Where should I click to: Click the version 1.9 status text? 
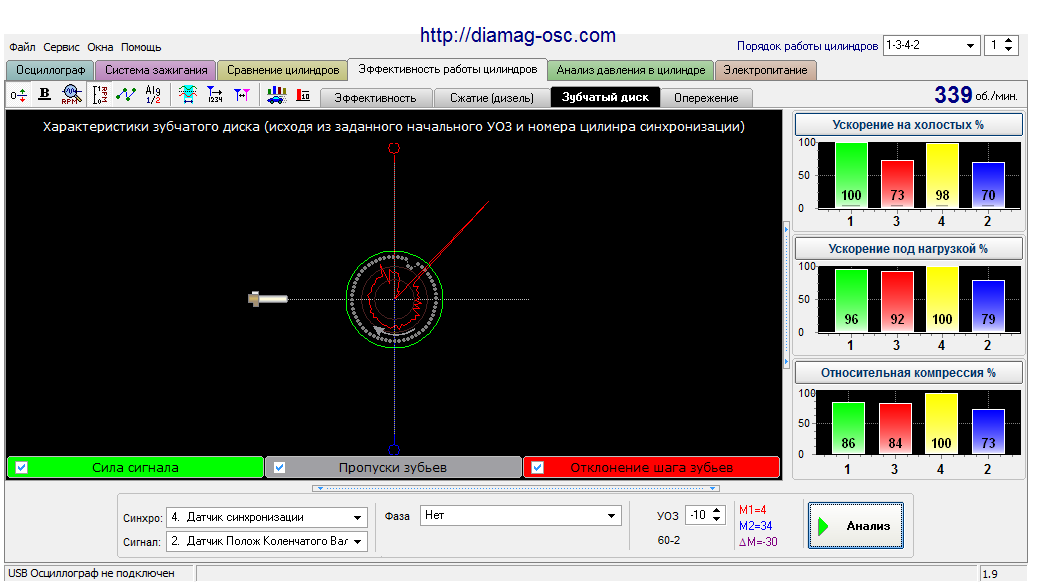tap(990, 574)
